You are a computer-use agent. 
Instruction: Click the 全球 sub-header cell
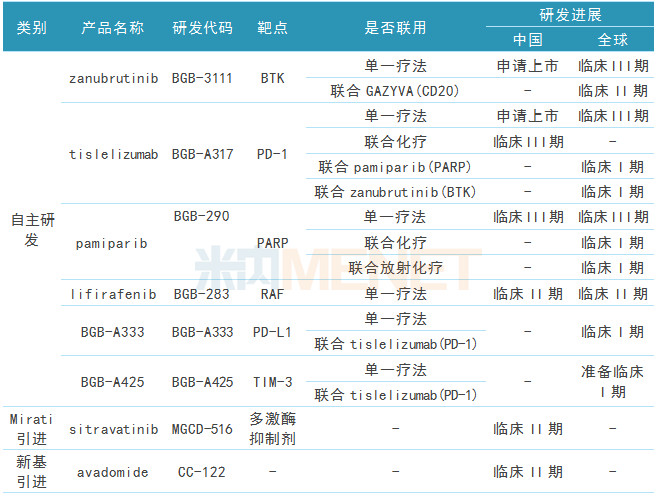[613, 40]
